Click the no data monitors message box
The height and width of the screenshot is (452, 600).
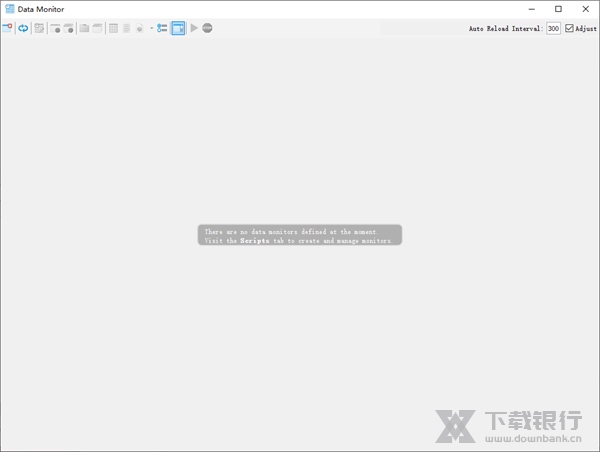click(299, 235)
